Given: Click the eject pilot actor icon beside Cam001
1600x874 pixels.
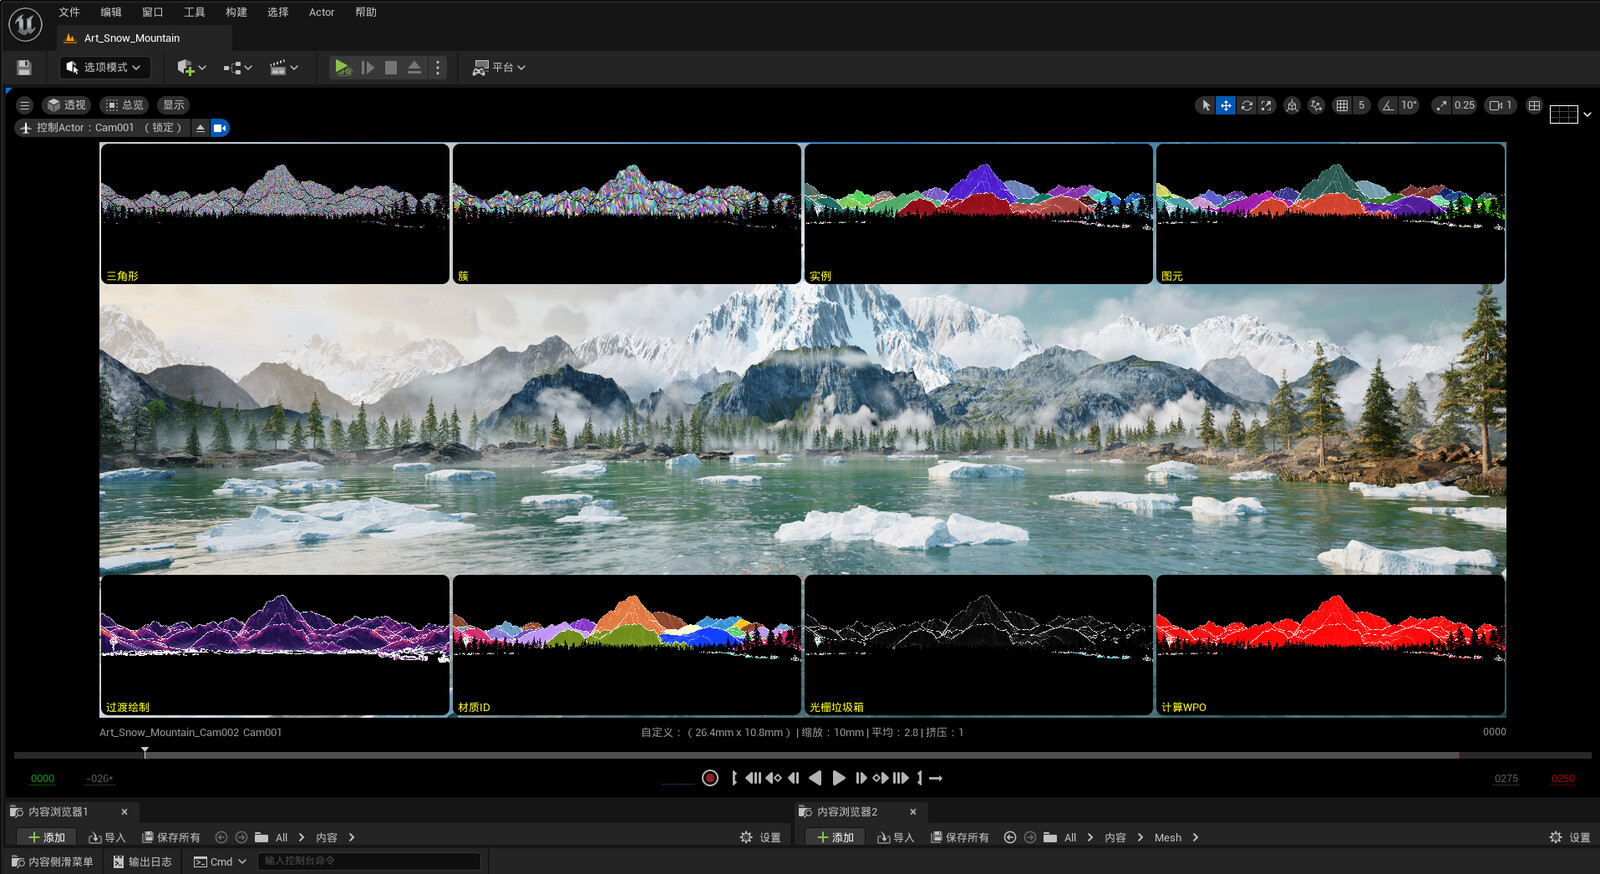Looking at the screenshot, I should [200, 128].
